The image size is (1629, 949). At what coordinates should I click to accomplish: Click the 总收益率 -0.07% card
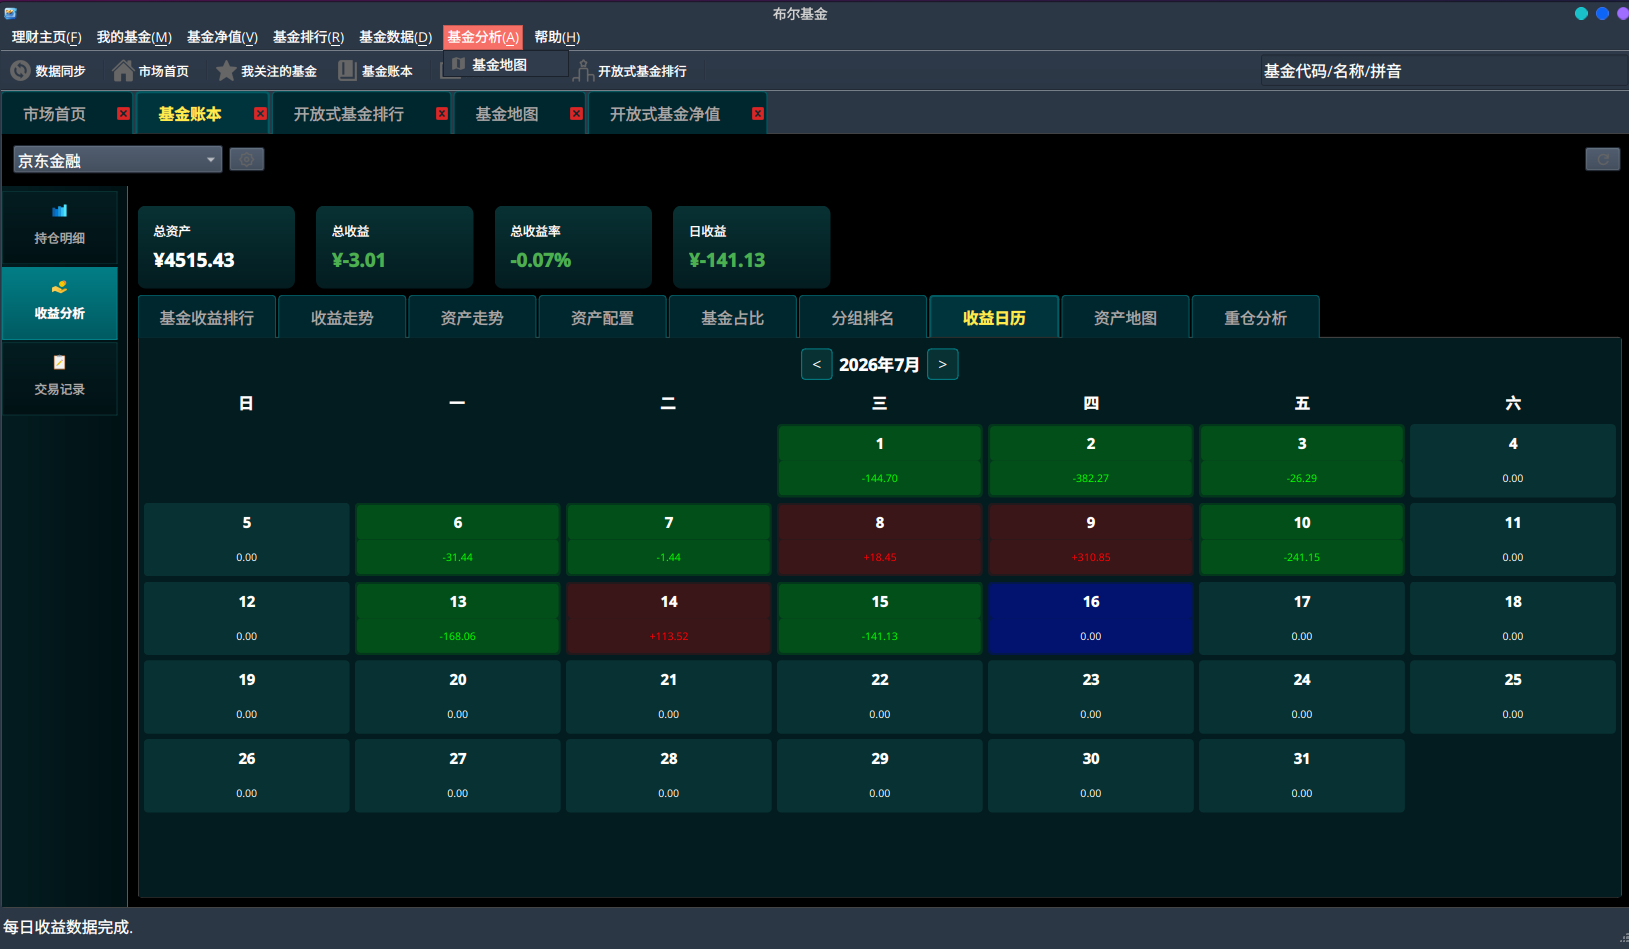[573, 247]
